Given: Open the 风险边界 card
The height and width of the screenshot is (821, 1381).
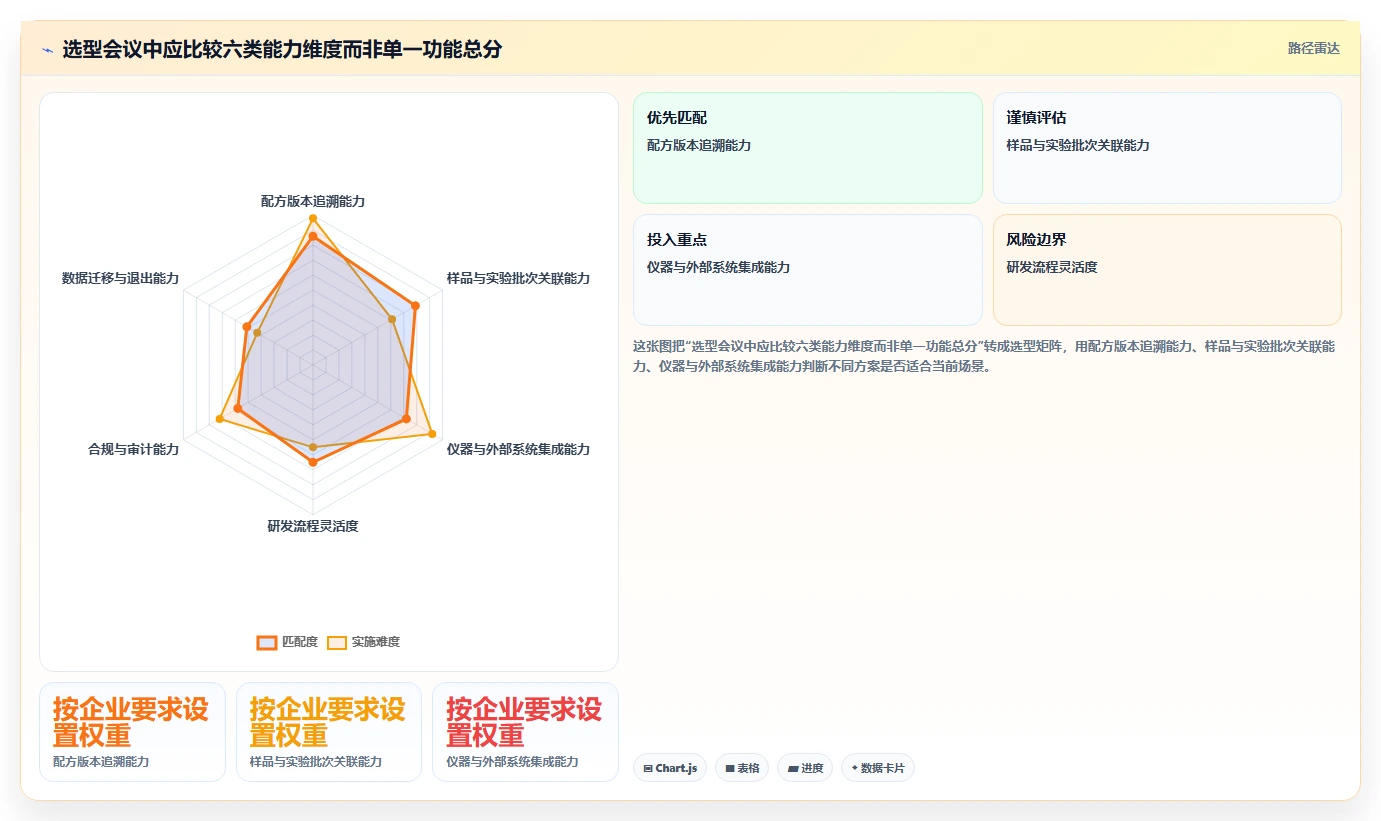Looking at the screenshot, I should coord(1167,270).
